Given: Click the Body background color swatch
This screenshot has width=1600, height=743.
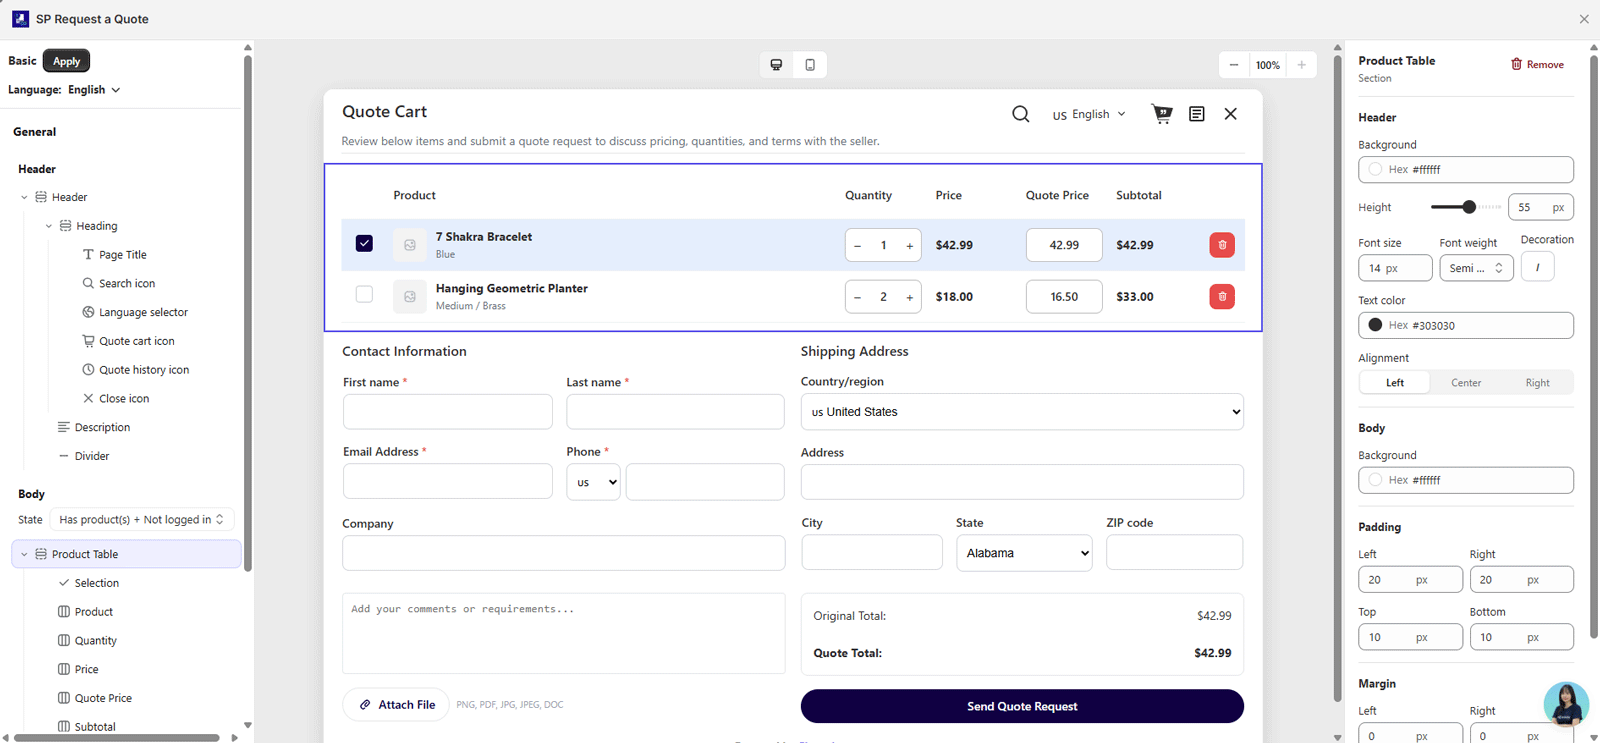Looking at the screenshot, I should click(1375, 480).
